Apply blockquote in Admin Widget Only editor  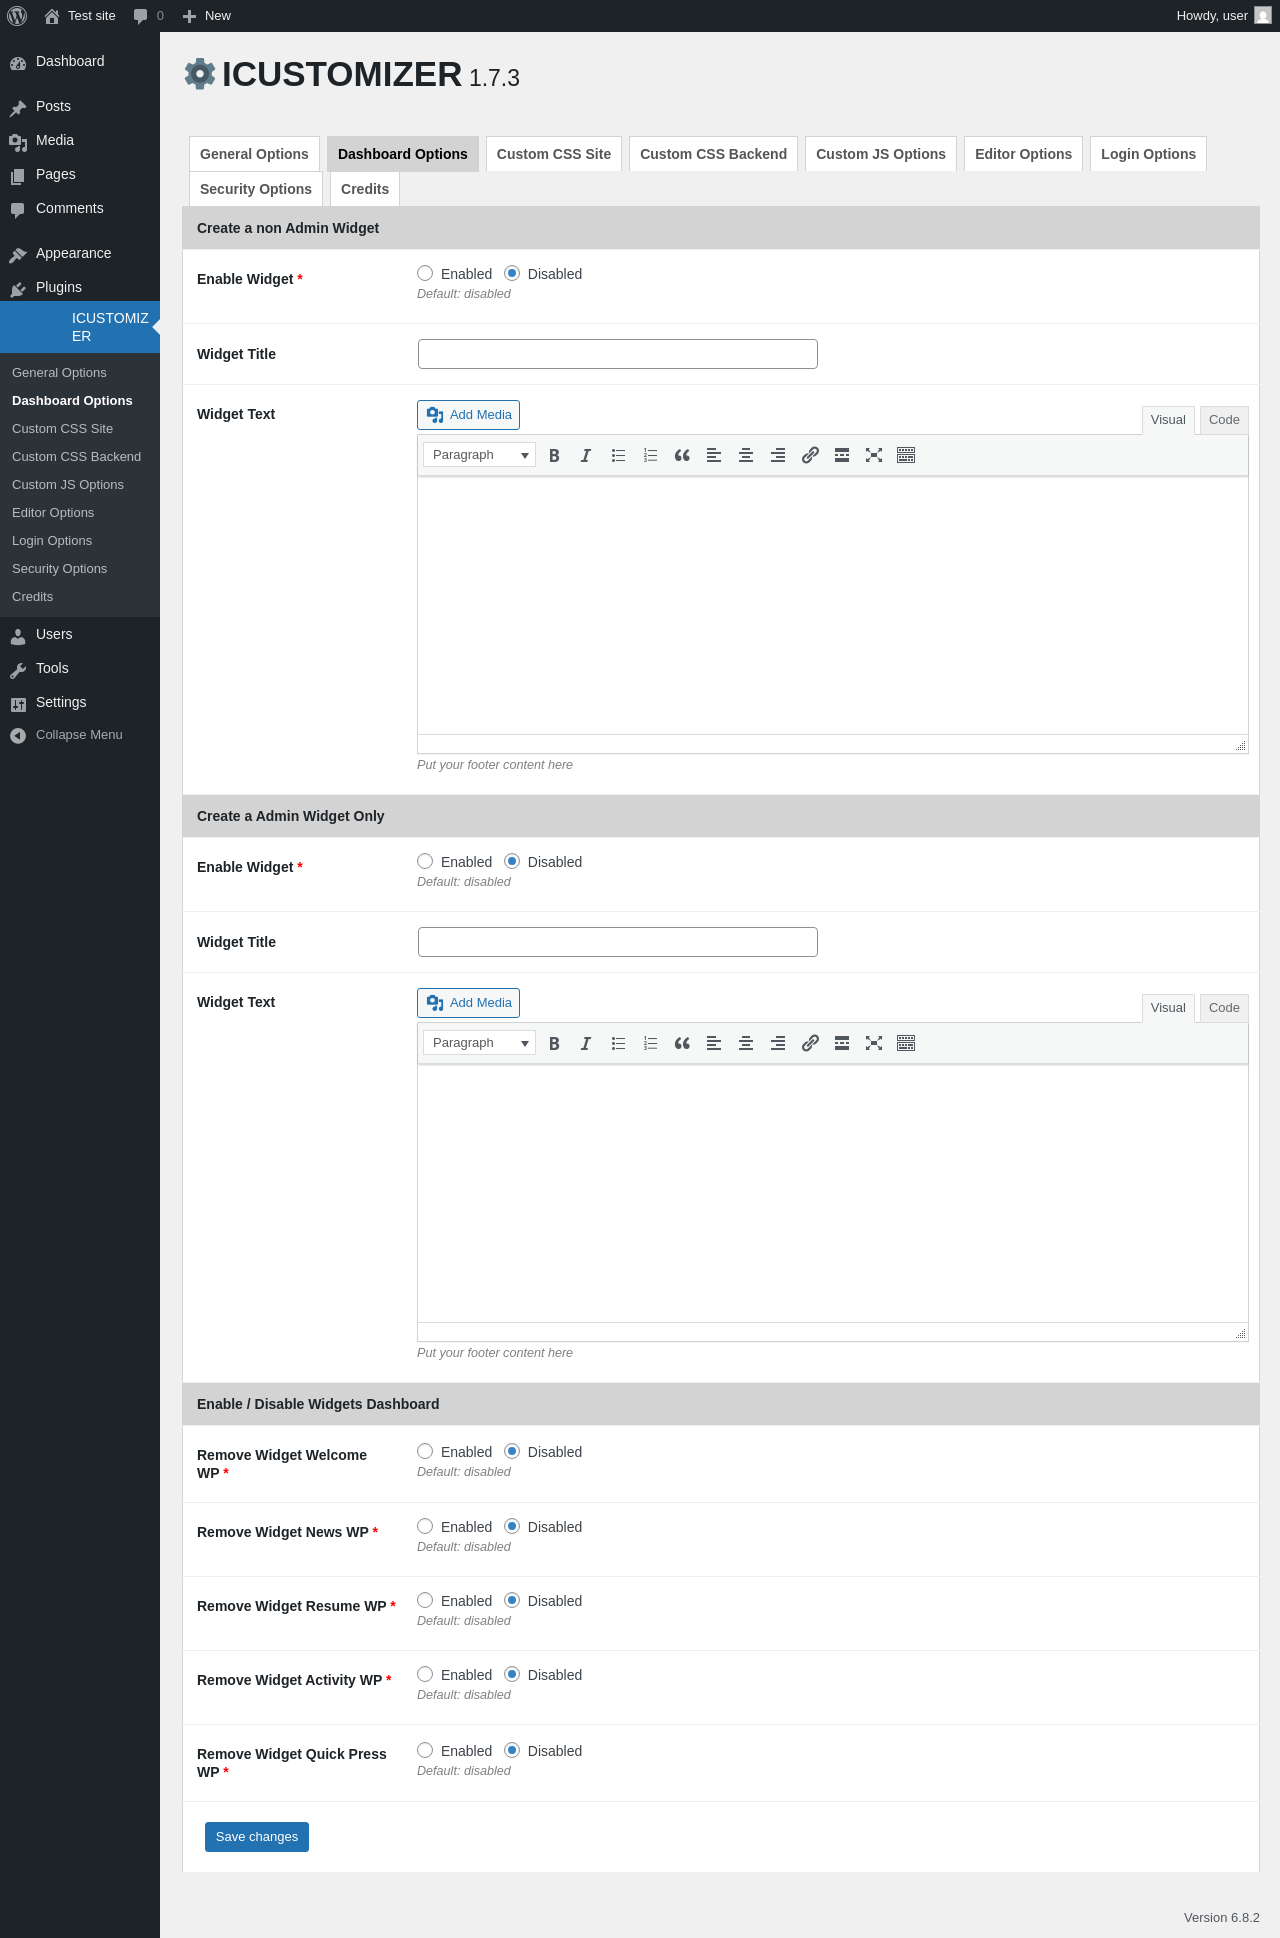[x=682, y=1043]
